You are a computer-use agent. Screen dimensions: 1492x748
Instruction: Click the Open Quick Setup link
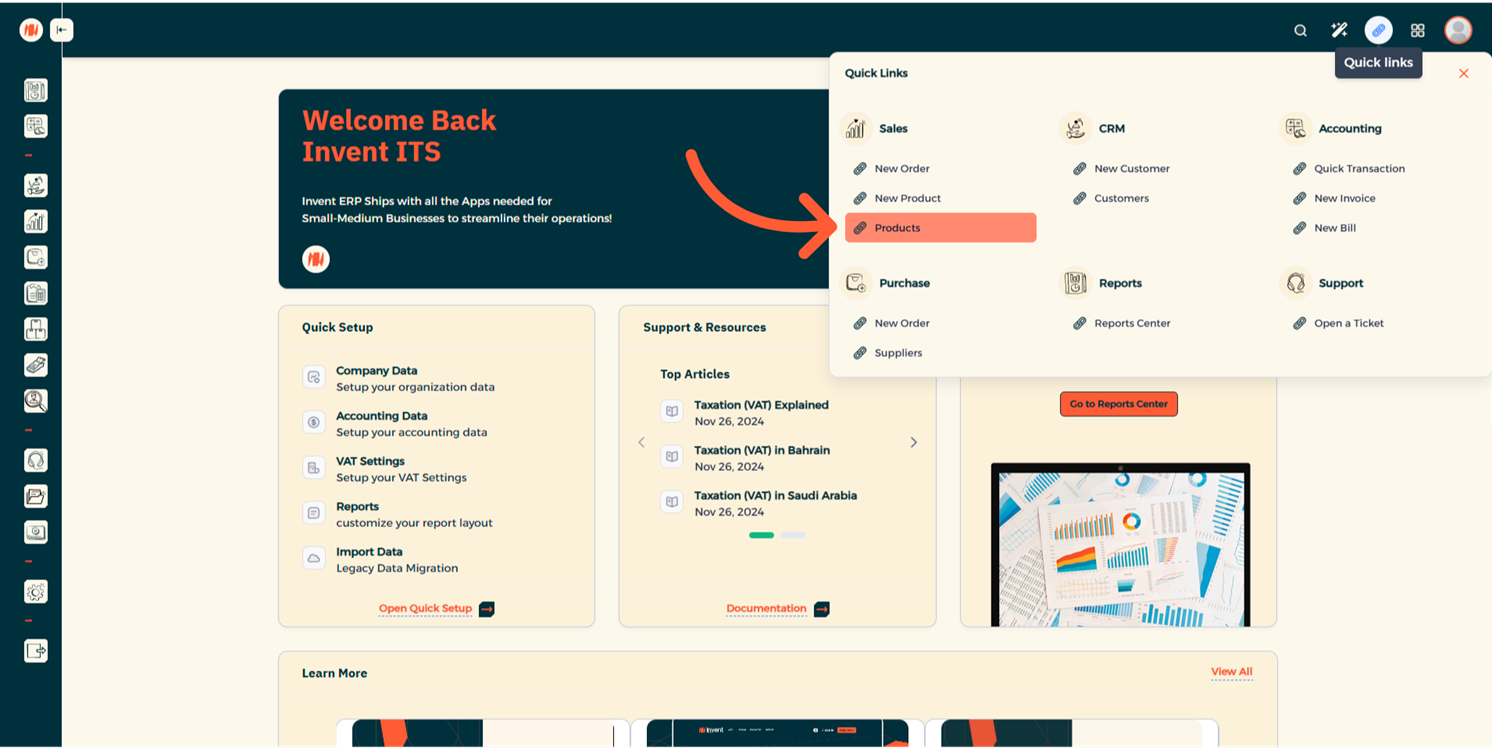coord(425,608)
